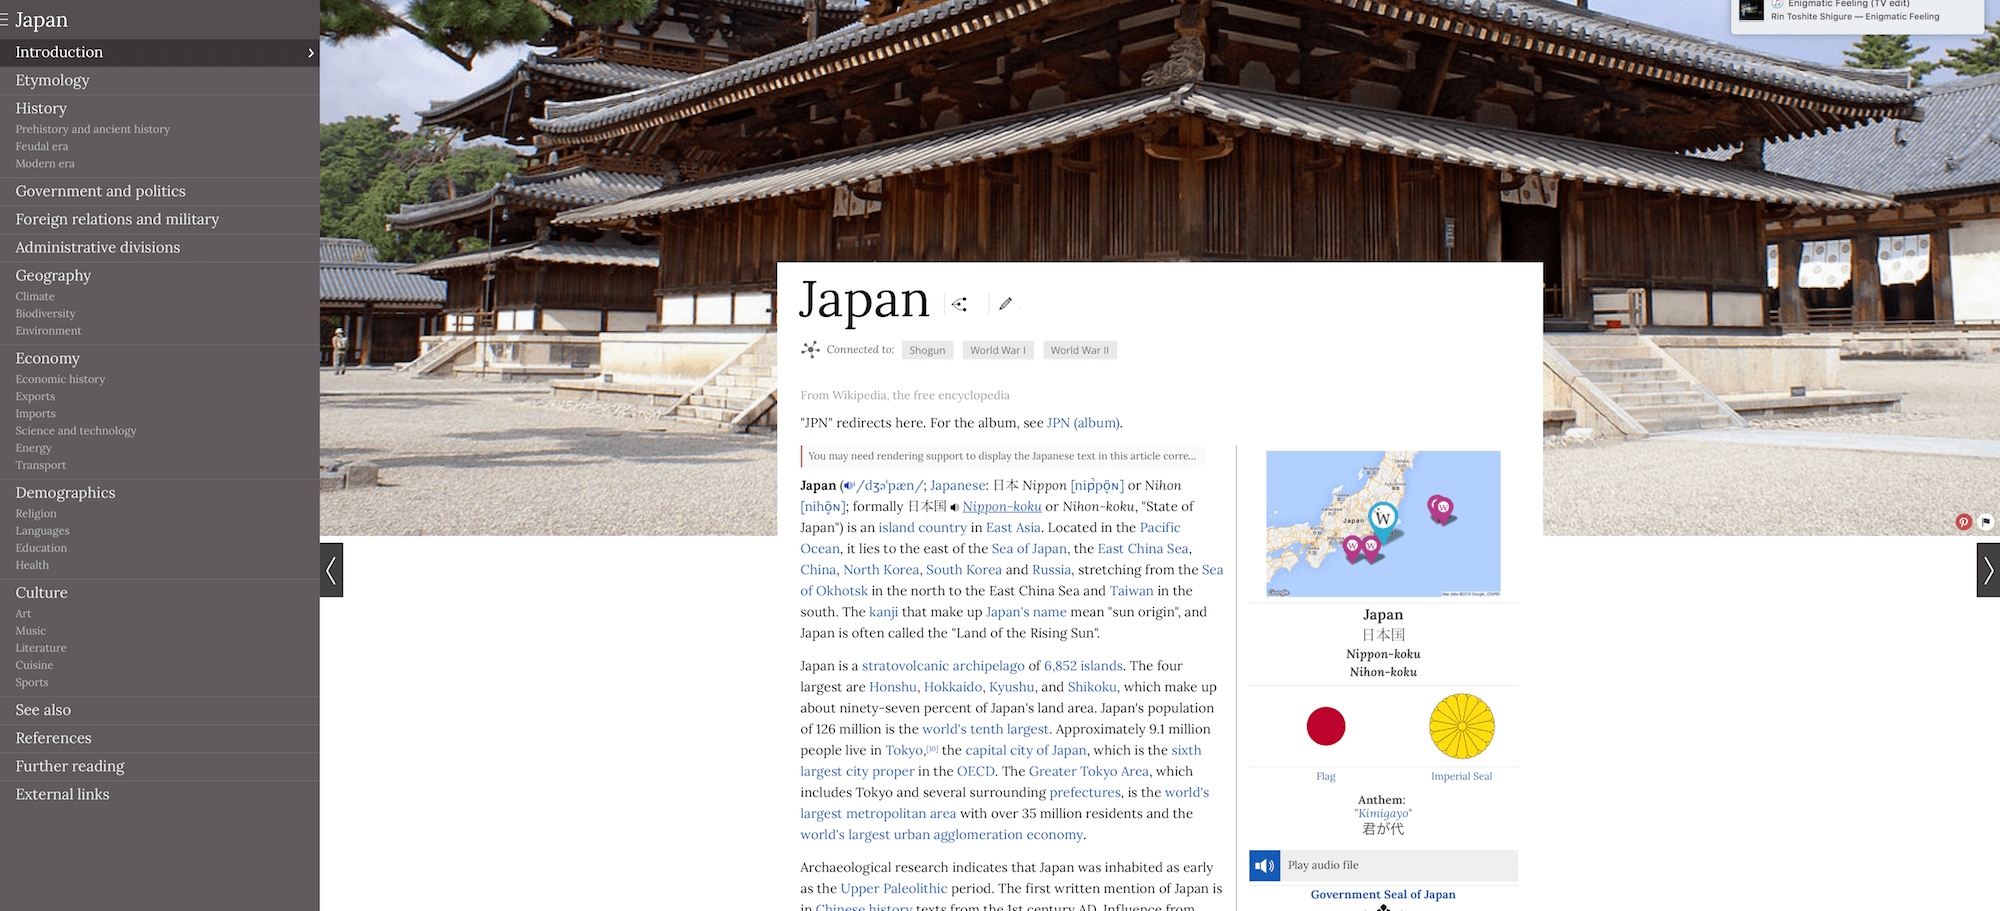Click the speaker icon on the Play audio file bar
The height and width of the screenshot is (911, 2000).
[1264, 865]
